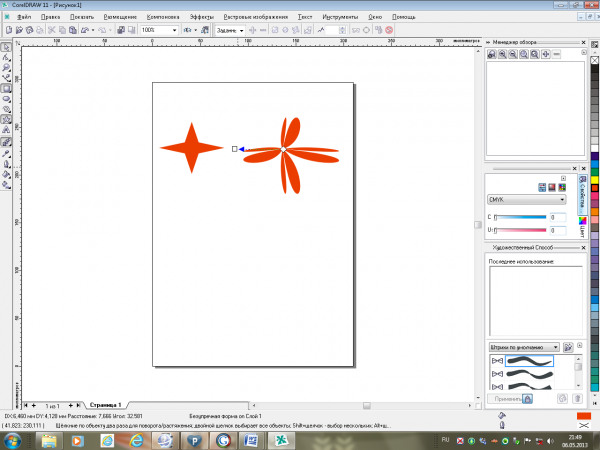Open the zoom level 100% dropdown
600x450 pixels.
point(174,30)
